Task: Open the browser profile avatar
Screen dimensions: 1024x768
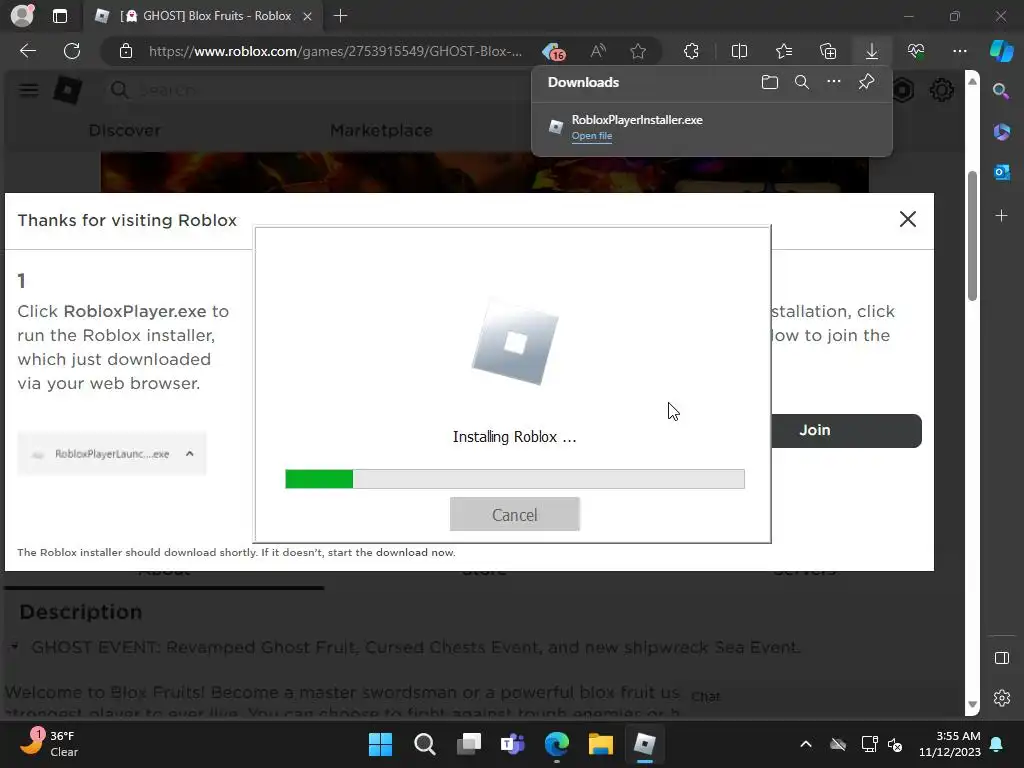Action: (22, 16)
